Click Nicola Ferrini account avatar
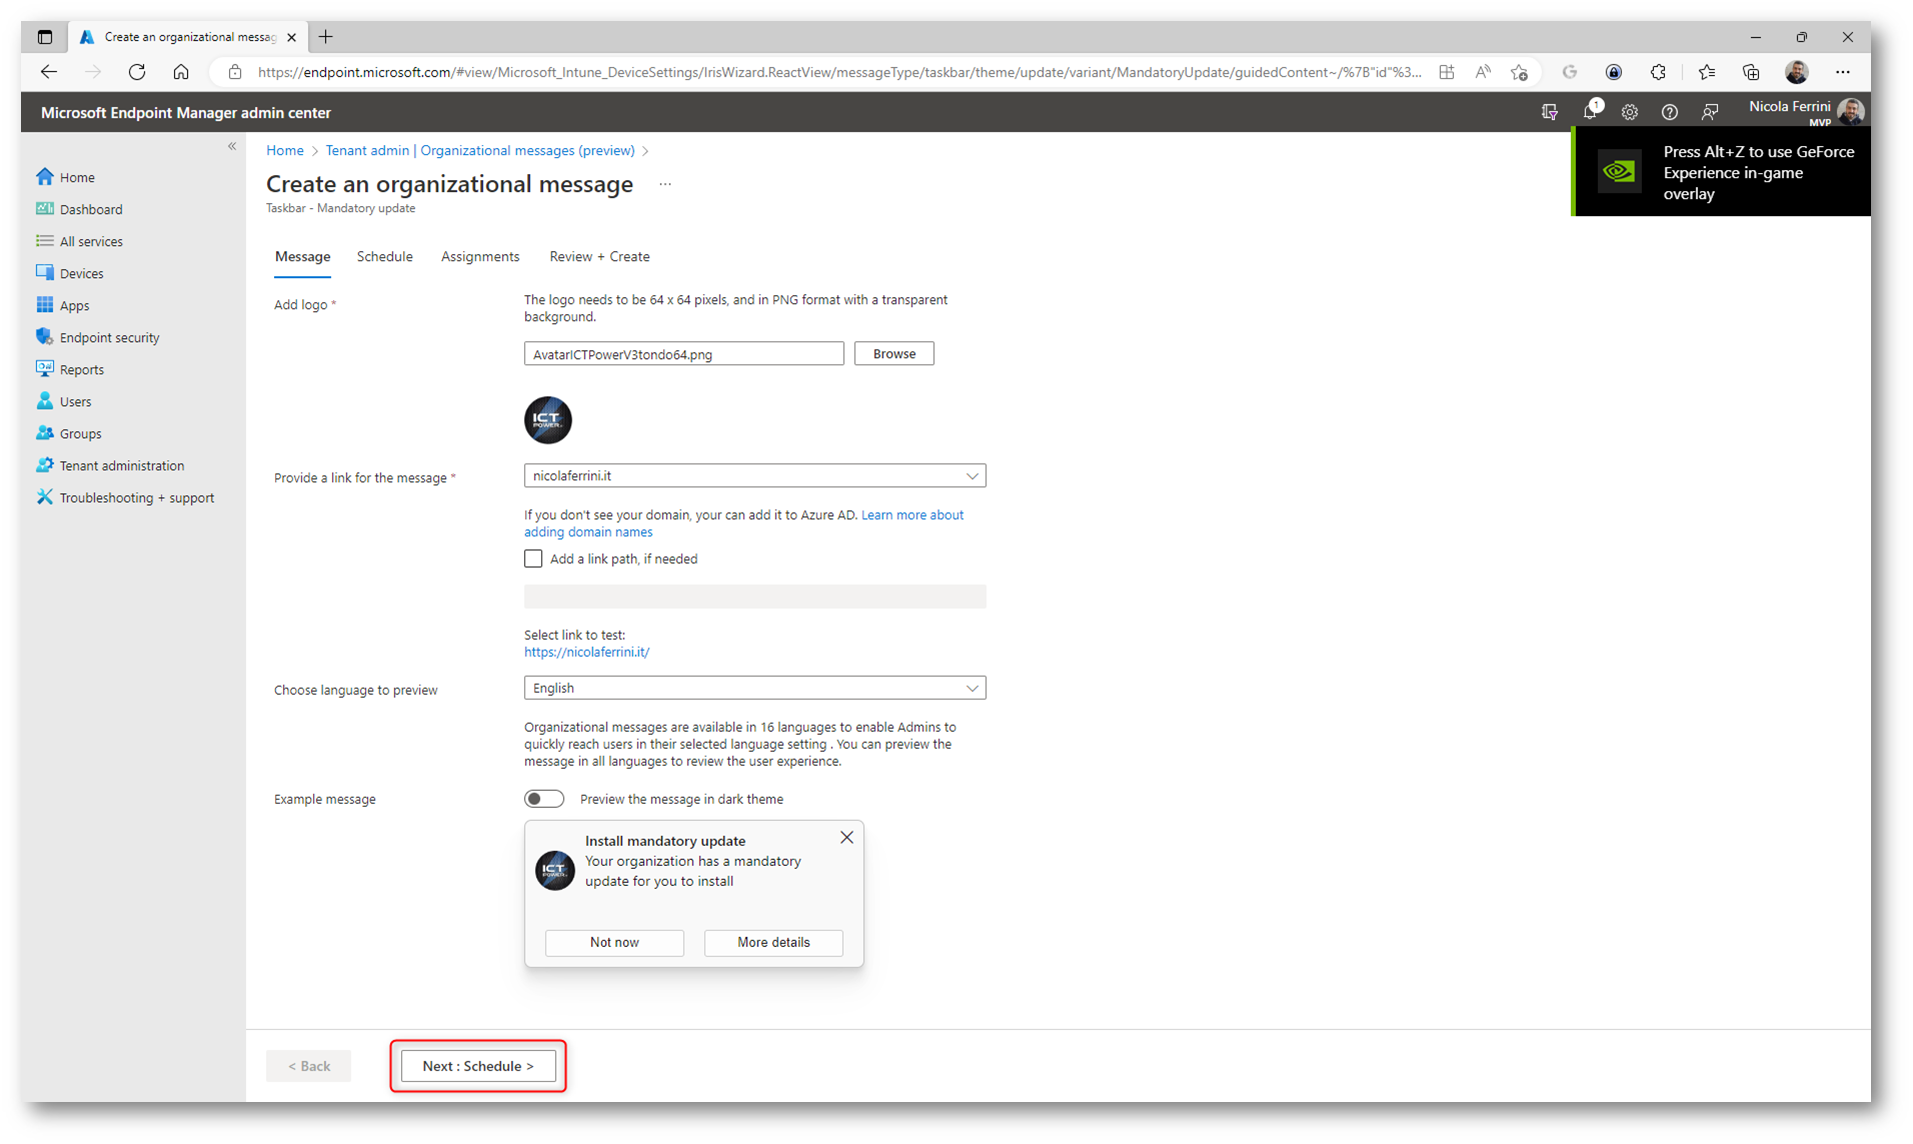This screenshot has width=1913, height=1144. [1851, 111]
